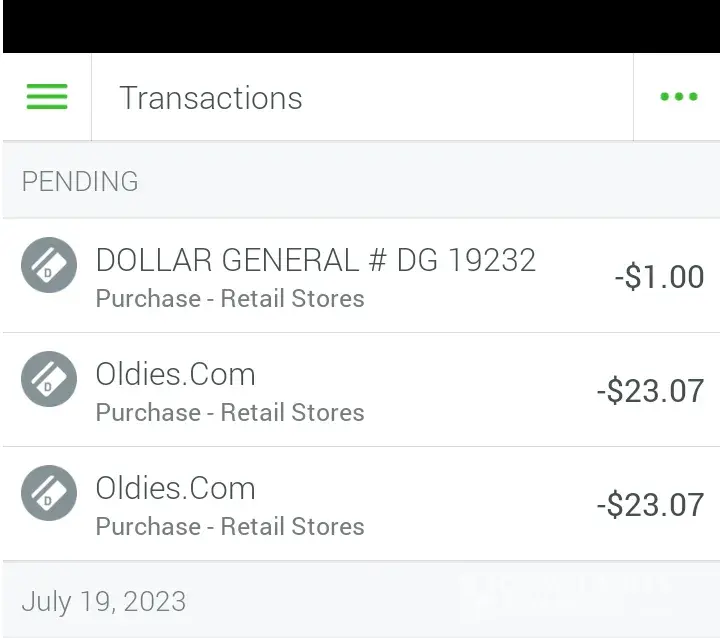720x638 pixels.
Task: Open the DOLLAR GENERAL # DG 19232 transaction
Action: pos(315,260)
